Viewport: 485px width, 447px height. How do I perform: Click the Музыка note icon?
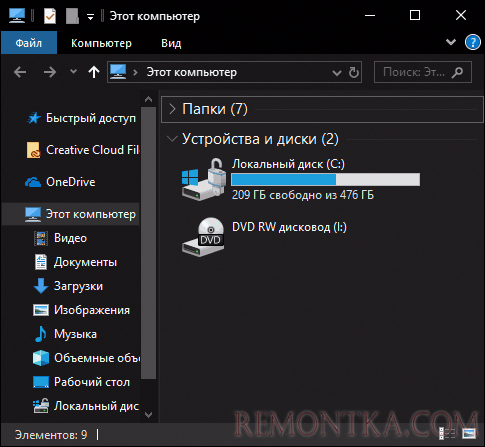coord(41,334)
